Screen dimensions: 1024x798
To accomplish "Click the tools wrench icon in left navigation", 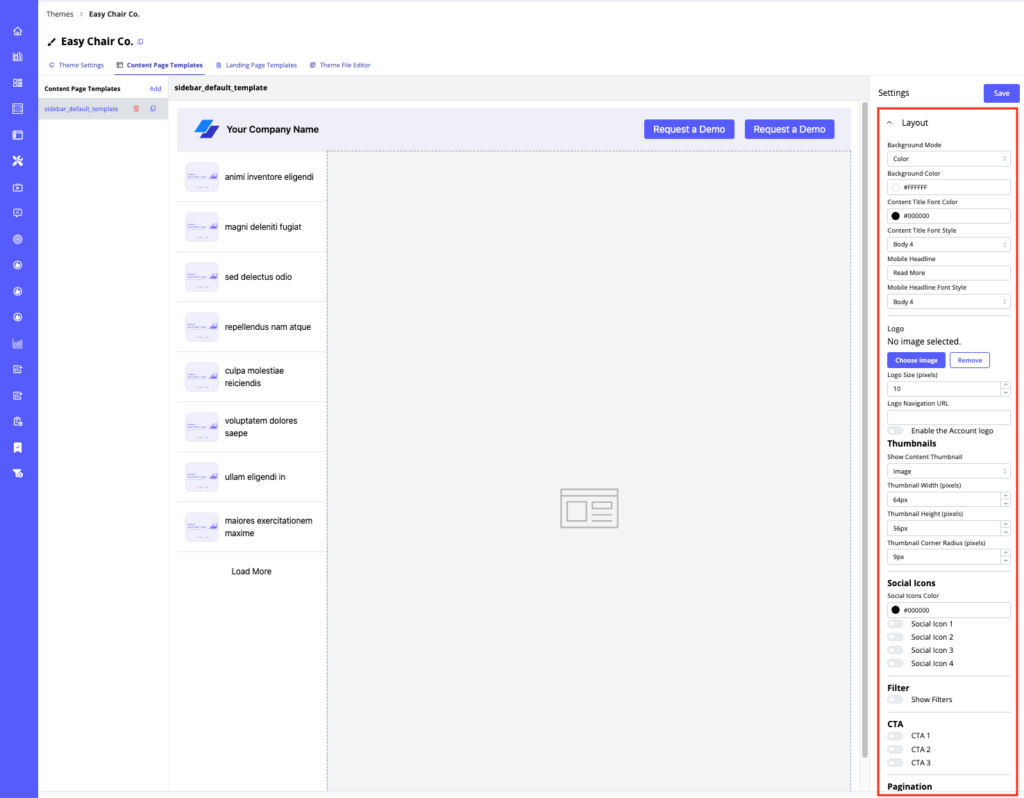I will click(16, 160).
